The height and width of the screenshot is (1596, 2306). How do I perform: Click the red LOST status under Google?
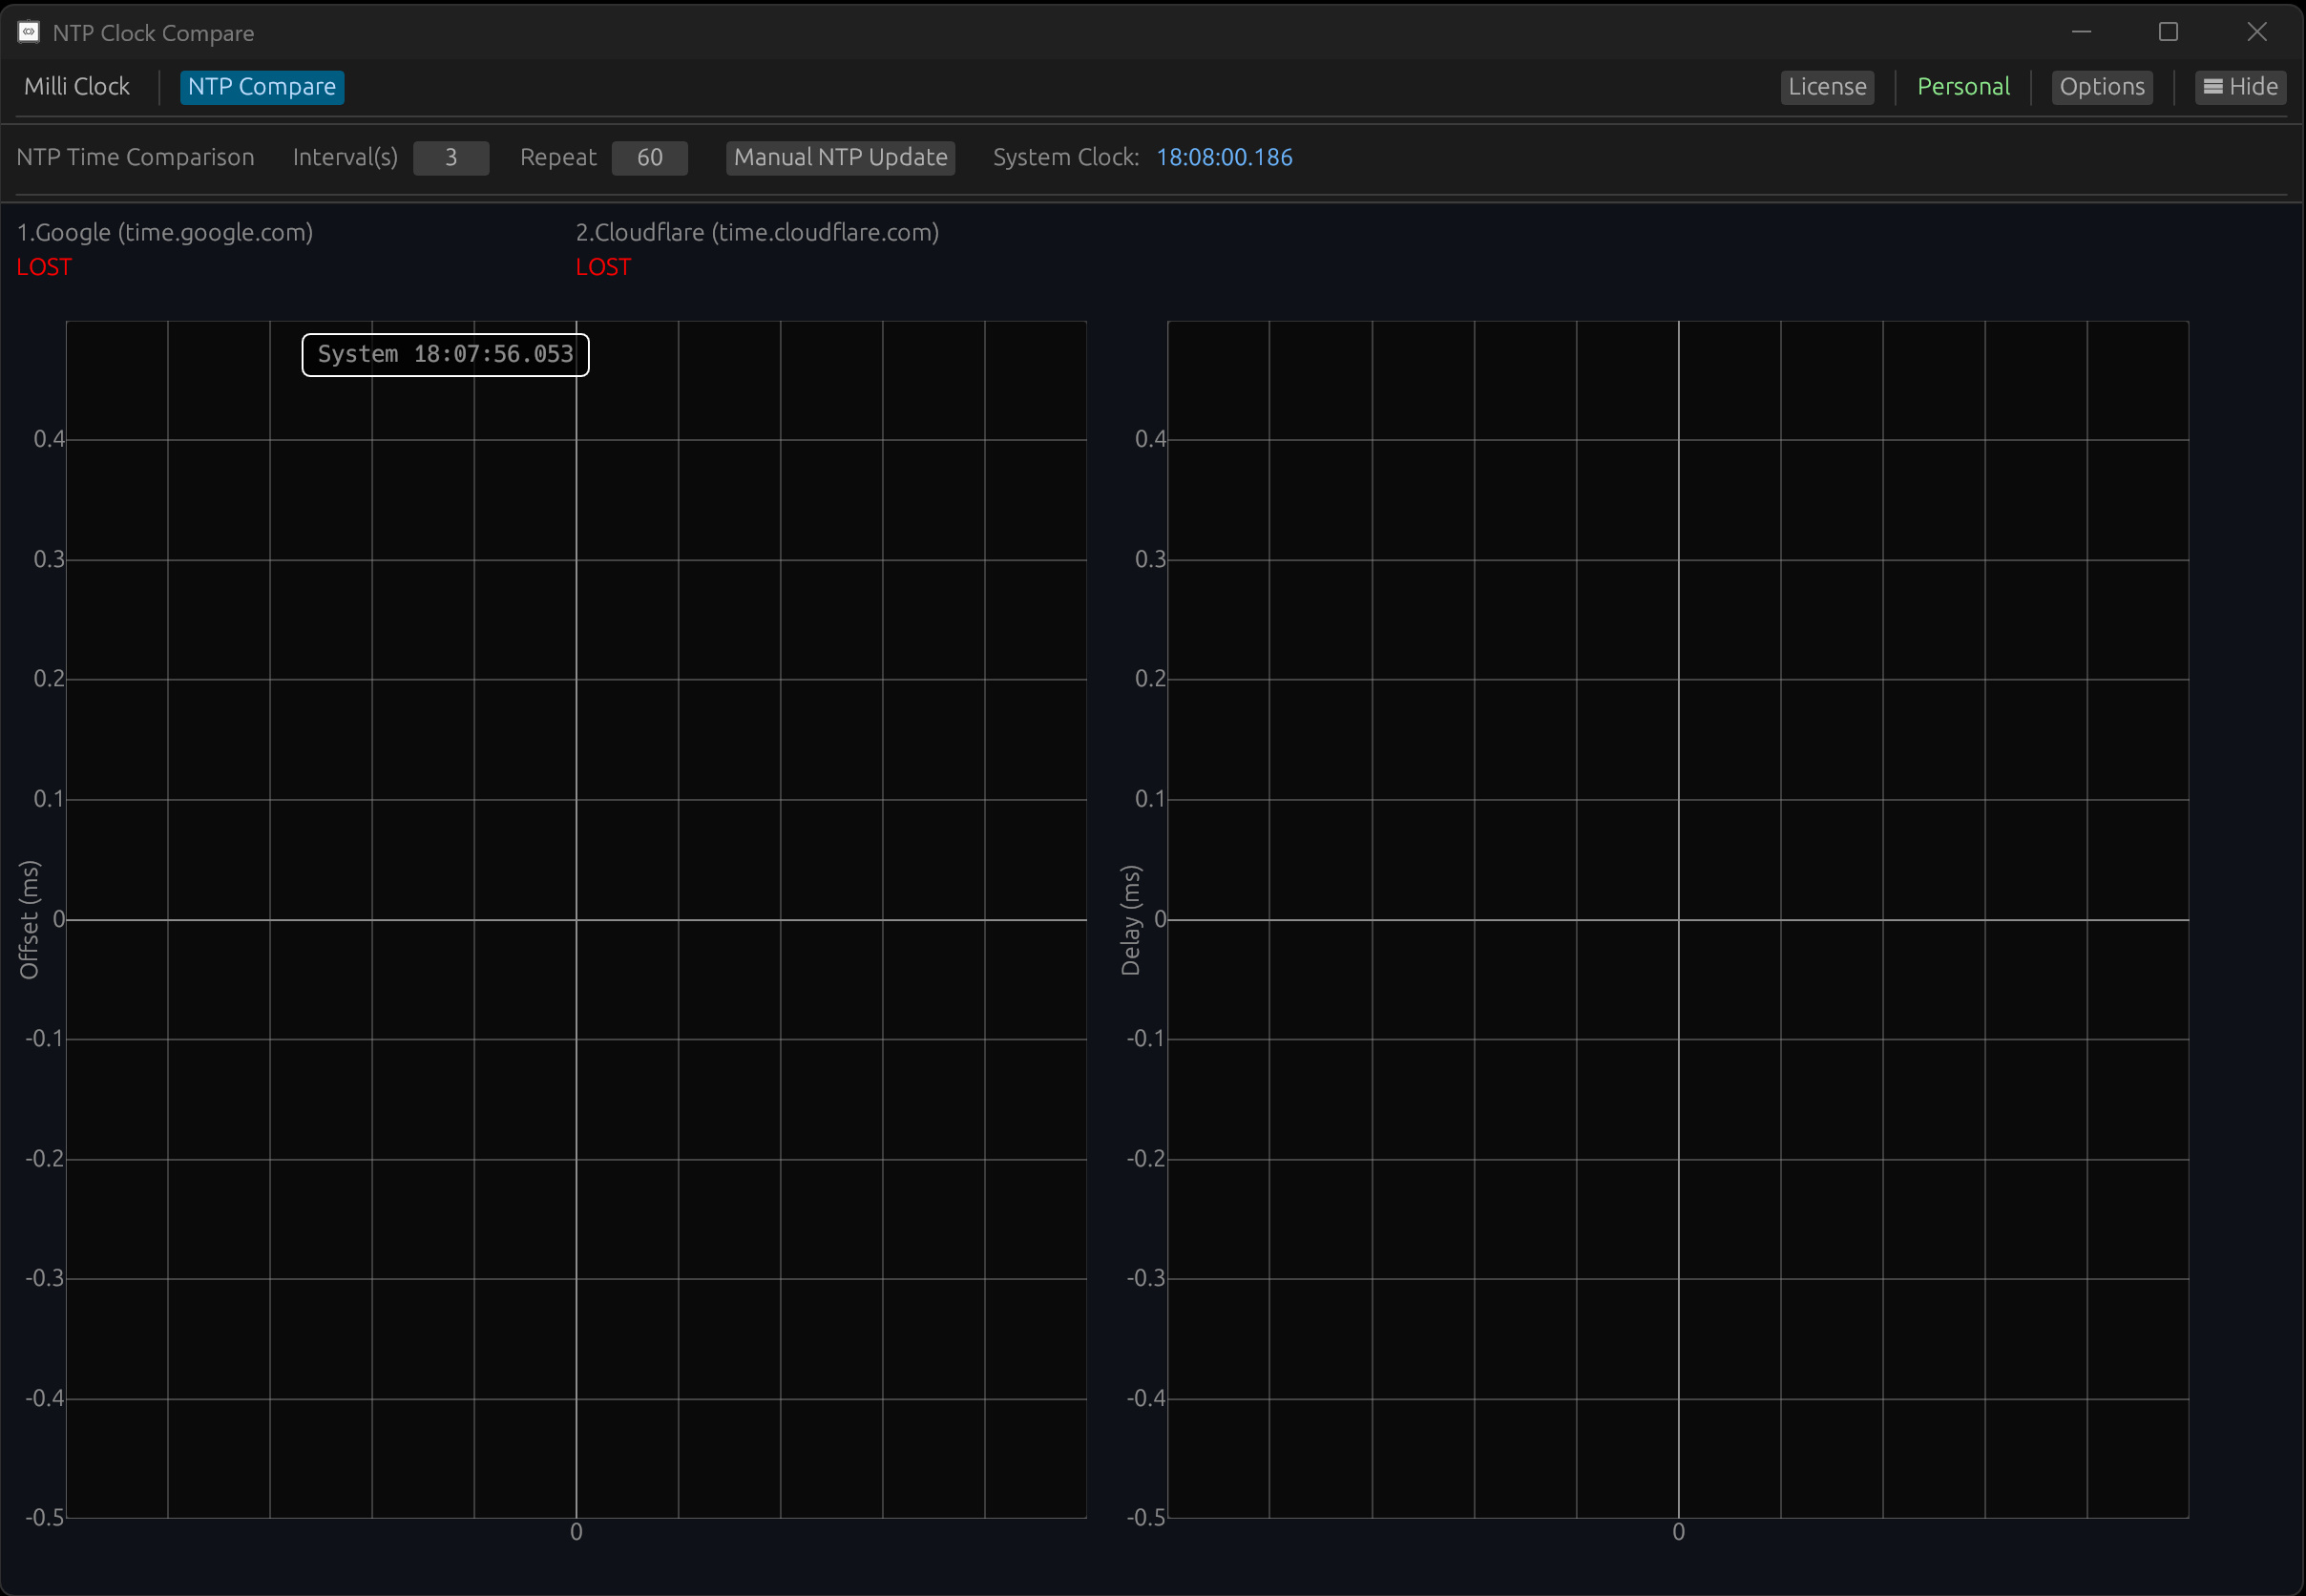[44, 268]
